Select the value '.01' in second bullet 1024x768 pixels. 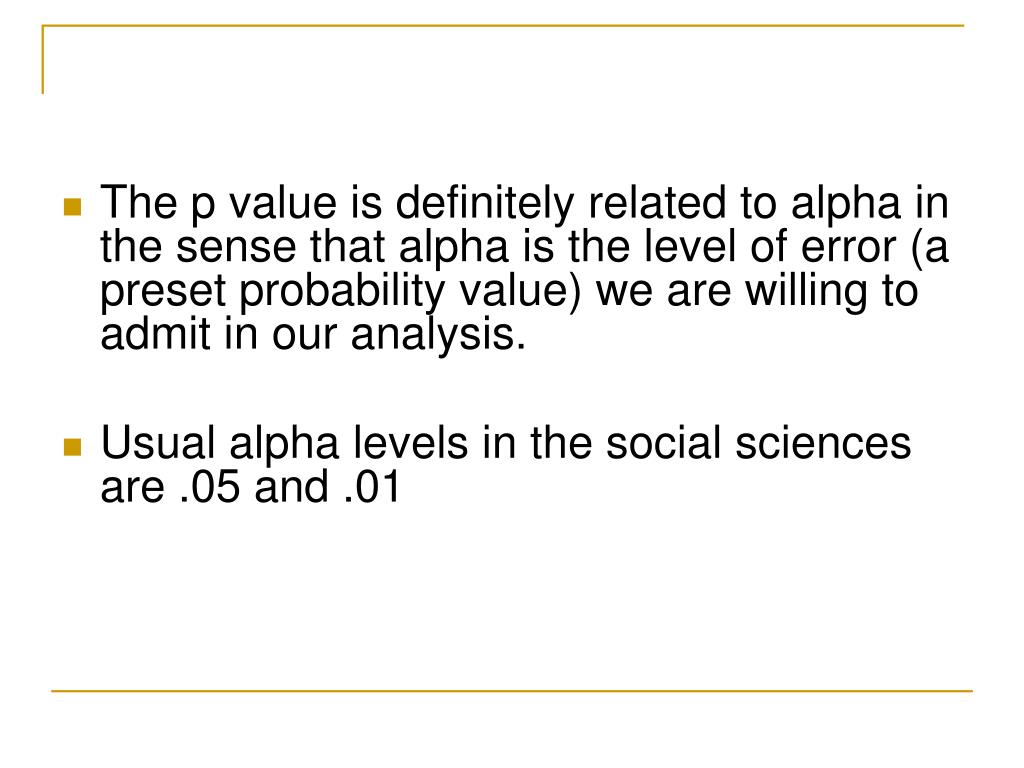pyautogui.click(x=371, y=487)
